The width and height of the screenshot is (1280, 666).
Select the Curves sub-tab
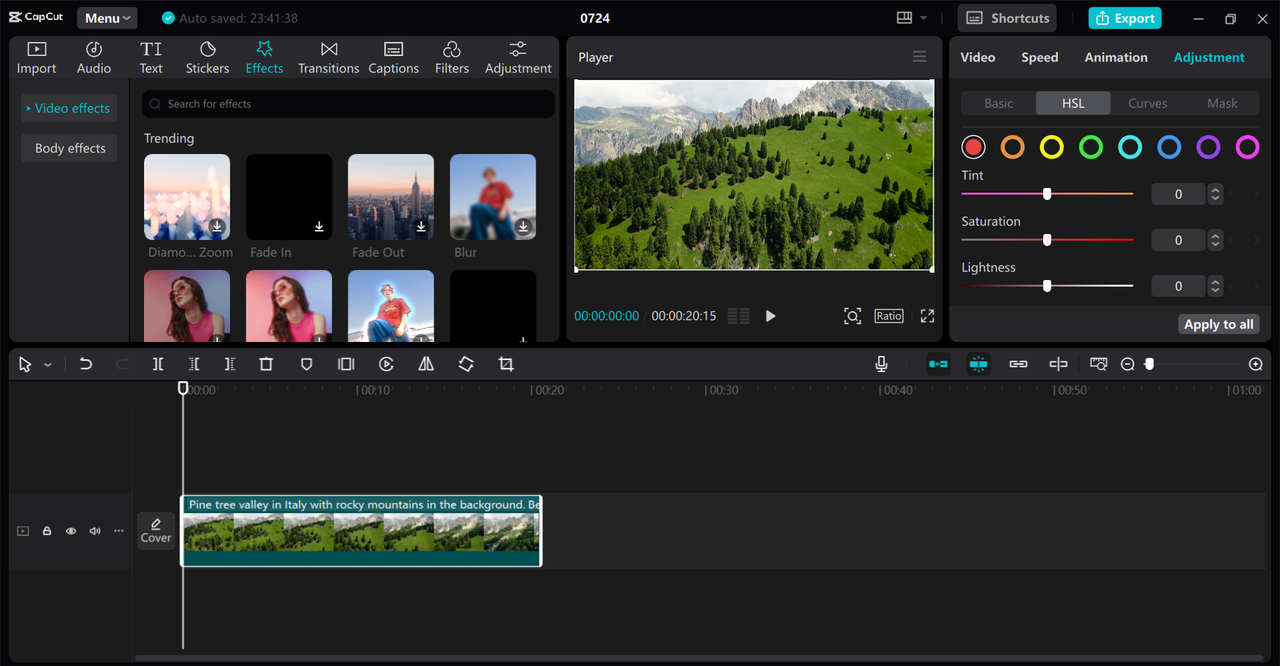click(1147, 103)
